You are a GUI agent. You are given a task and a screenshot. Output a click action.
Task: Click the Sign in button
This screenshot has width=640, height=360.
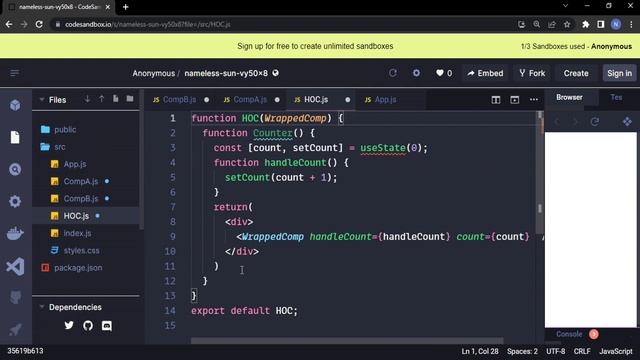(619, 73)
